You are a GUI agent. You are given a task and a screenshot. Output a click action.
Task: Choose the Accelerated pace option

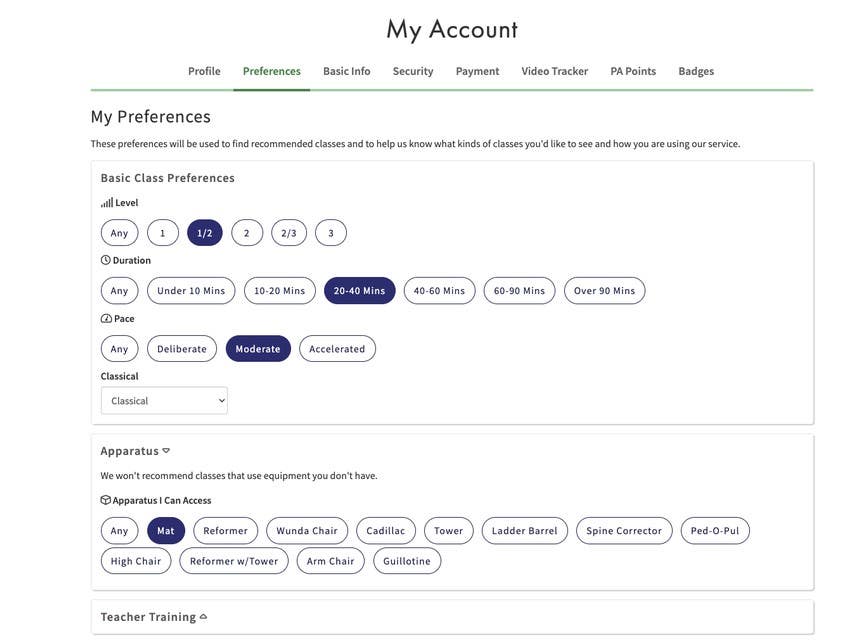click(x=337, y=349)
